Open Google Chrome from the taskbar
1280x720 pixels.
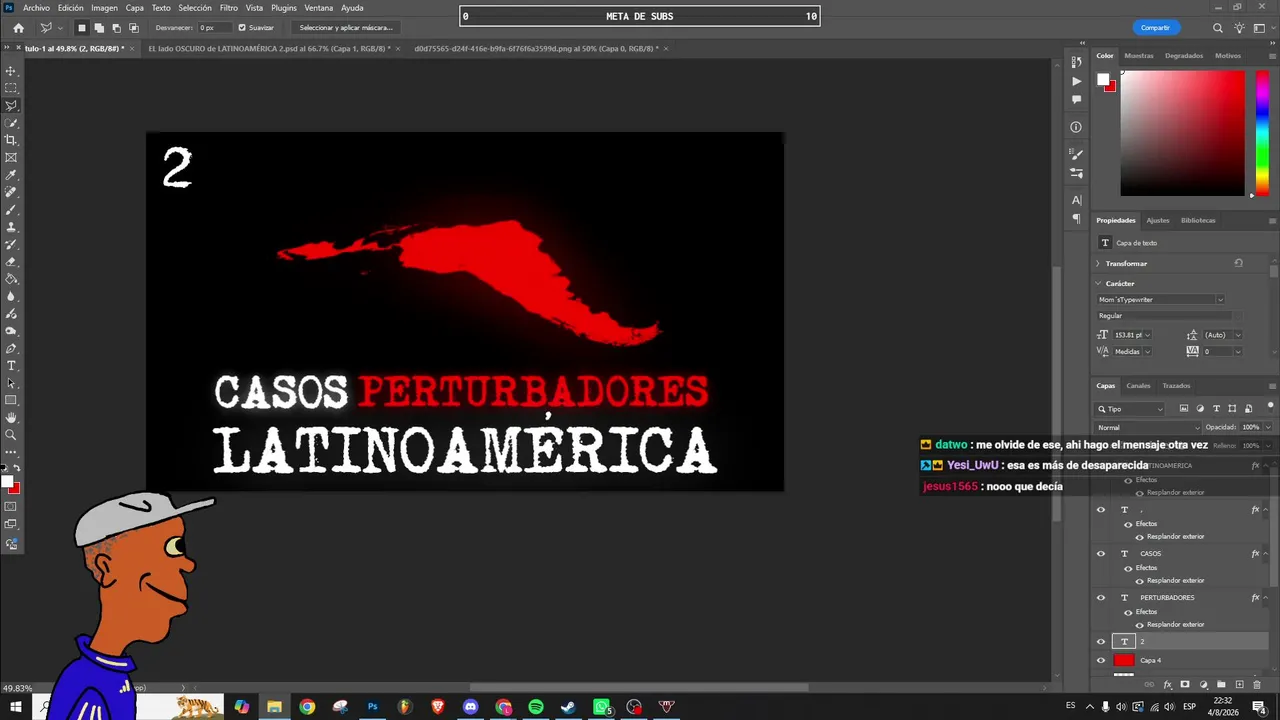pyautogui.click(x=307, y=707)
